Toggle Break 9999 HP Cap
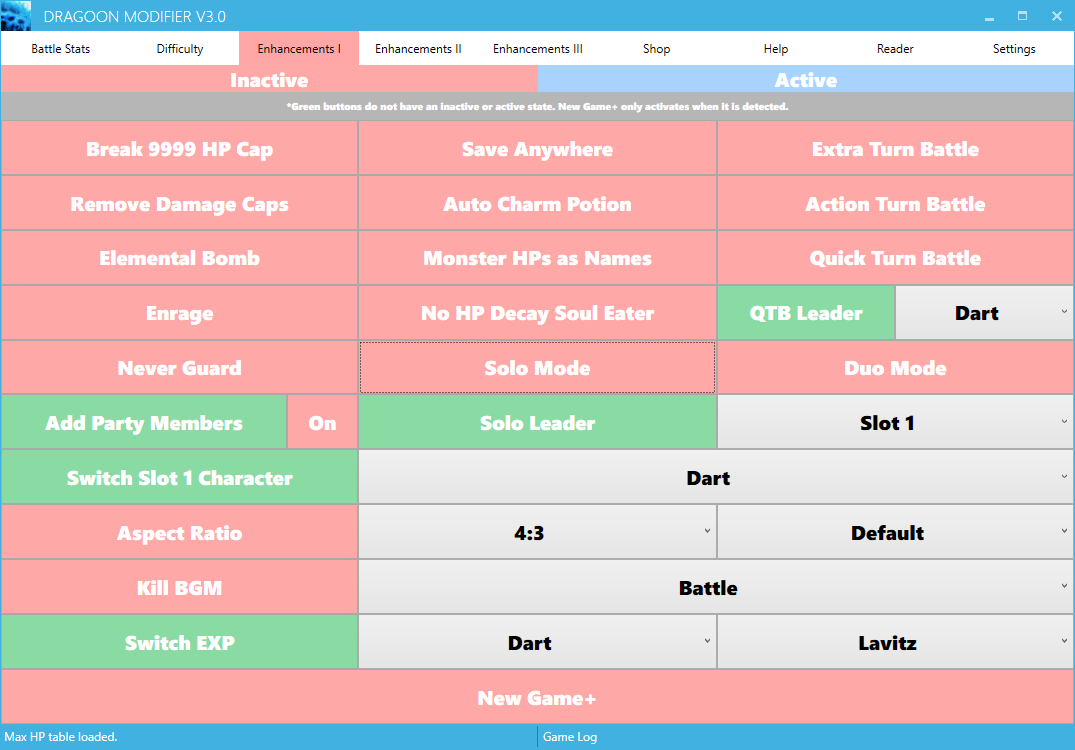The width and height of the screenshot is (1075, 750). [179, 150]
